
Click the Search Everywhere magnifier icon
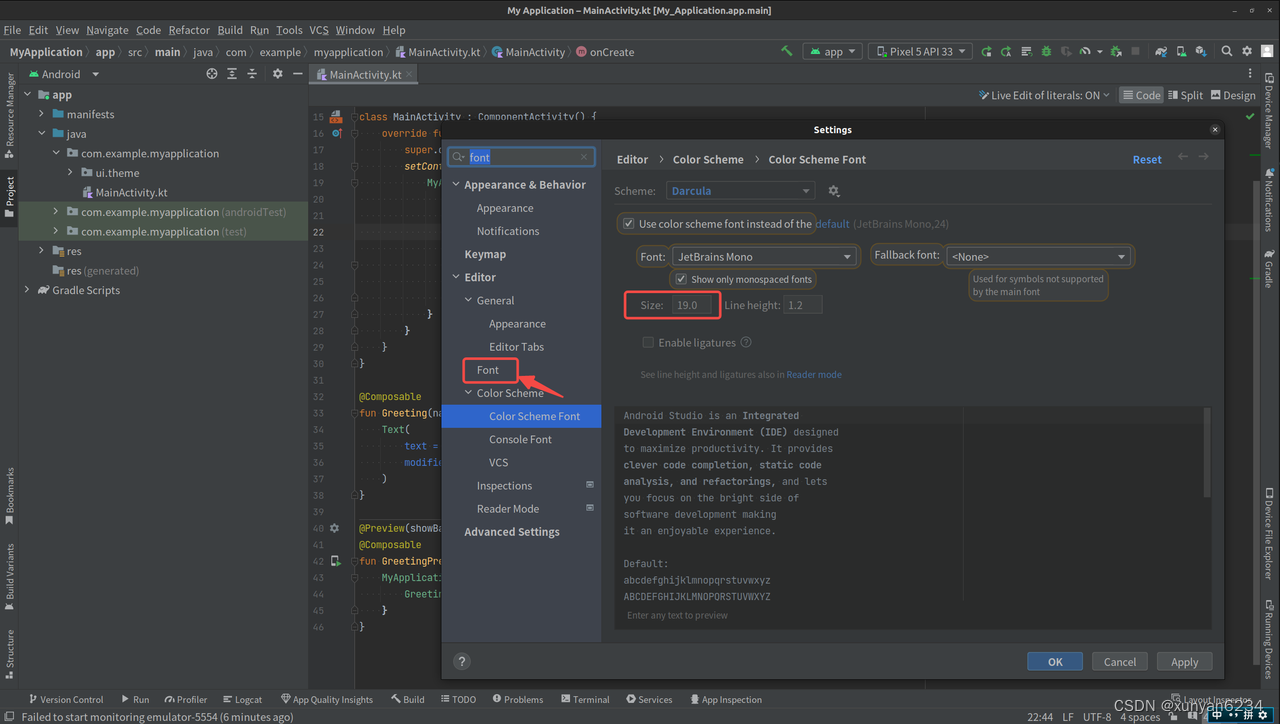(1226, 51)
